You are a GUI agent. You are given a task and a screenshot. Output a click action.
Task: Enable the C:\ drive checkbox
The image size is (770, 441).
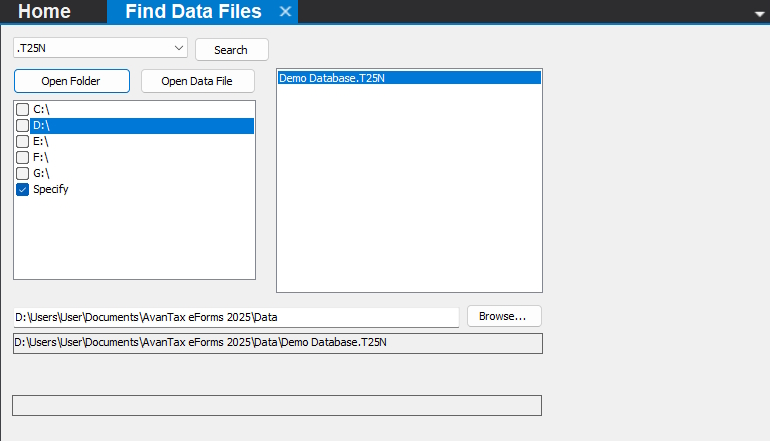[x=23, y=109]
